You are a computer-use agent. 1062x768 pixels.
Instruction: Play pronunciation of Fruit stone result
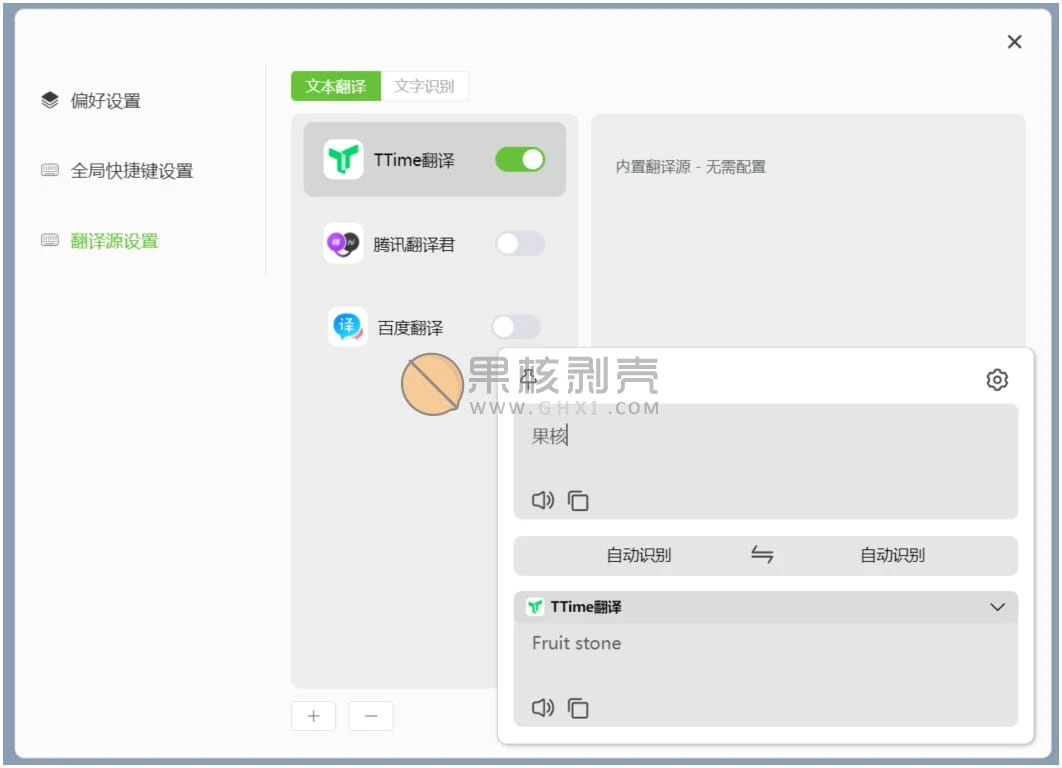(542, 708)
